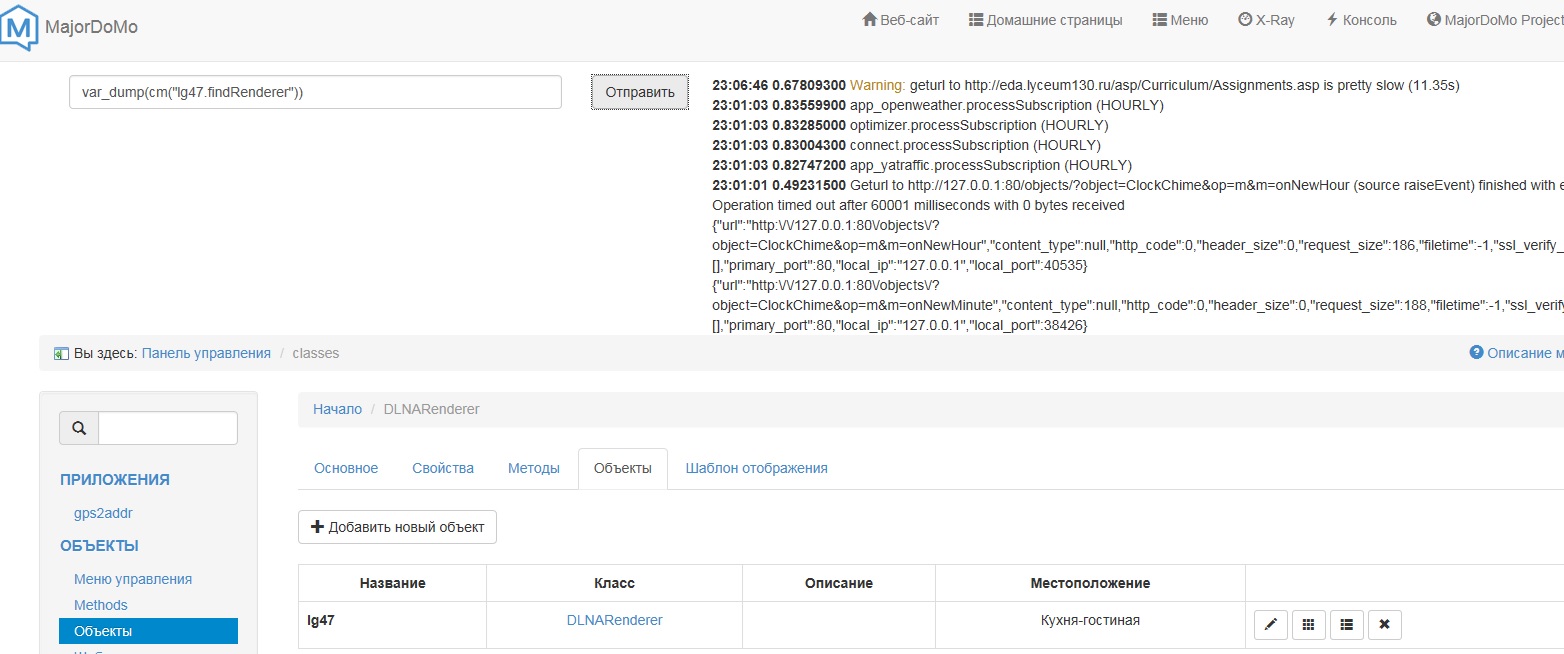The image size is (1564, 654).
Task: Click the help icon beside Описание
Action: coord(1476,353)
